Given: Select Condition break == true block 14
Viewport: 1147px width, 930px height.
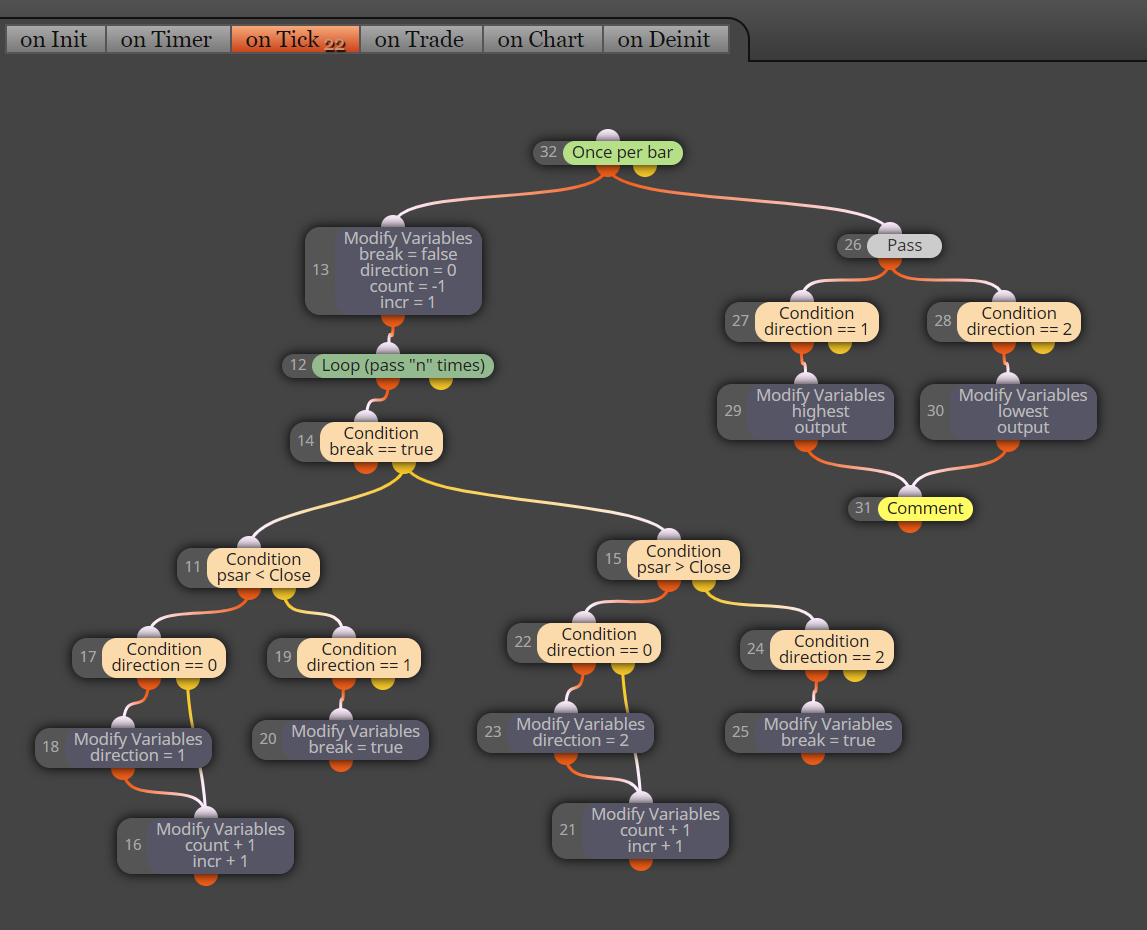Looking at the screenshot, I should coord(366,441).
